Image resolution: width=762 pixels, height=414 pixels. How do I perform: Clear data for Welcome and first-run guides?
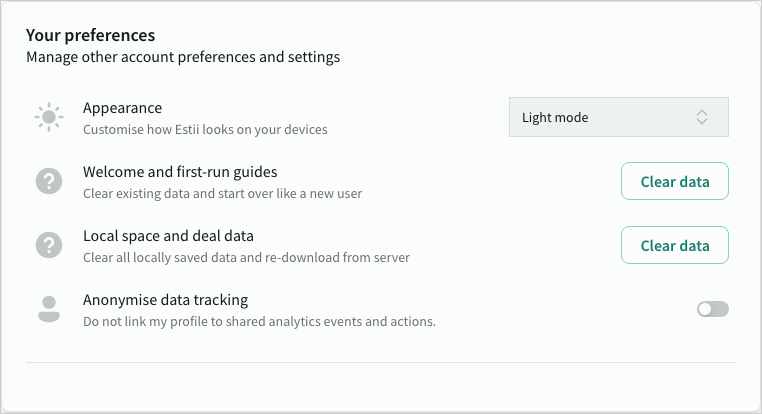[674, 181]
